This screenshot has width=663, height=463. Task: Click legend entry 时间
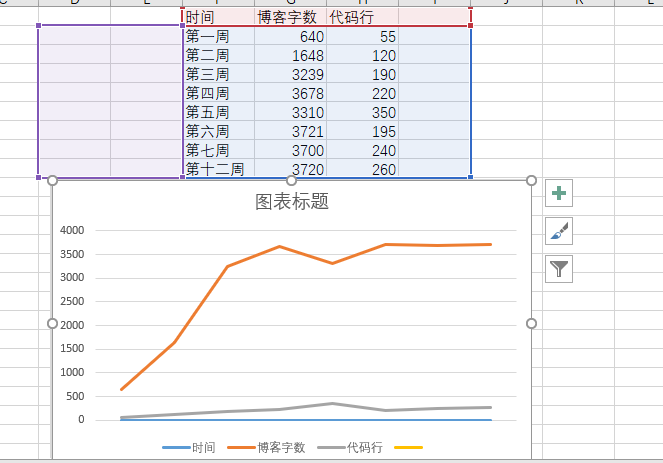point(189,447)
